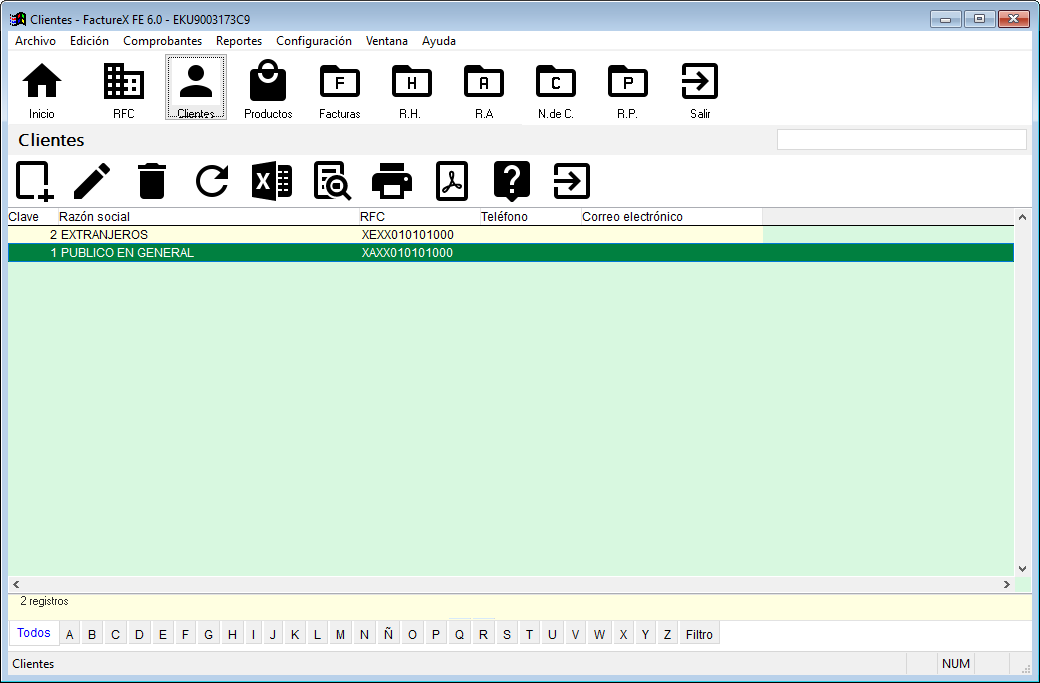Screen dimensions: 1040x683
Task: Add a new client record
Action: (x=34, y=180)
